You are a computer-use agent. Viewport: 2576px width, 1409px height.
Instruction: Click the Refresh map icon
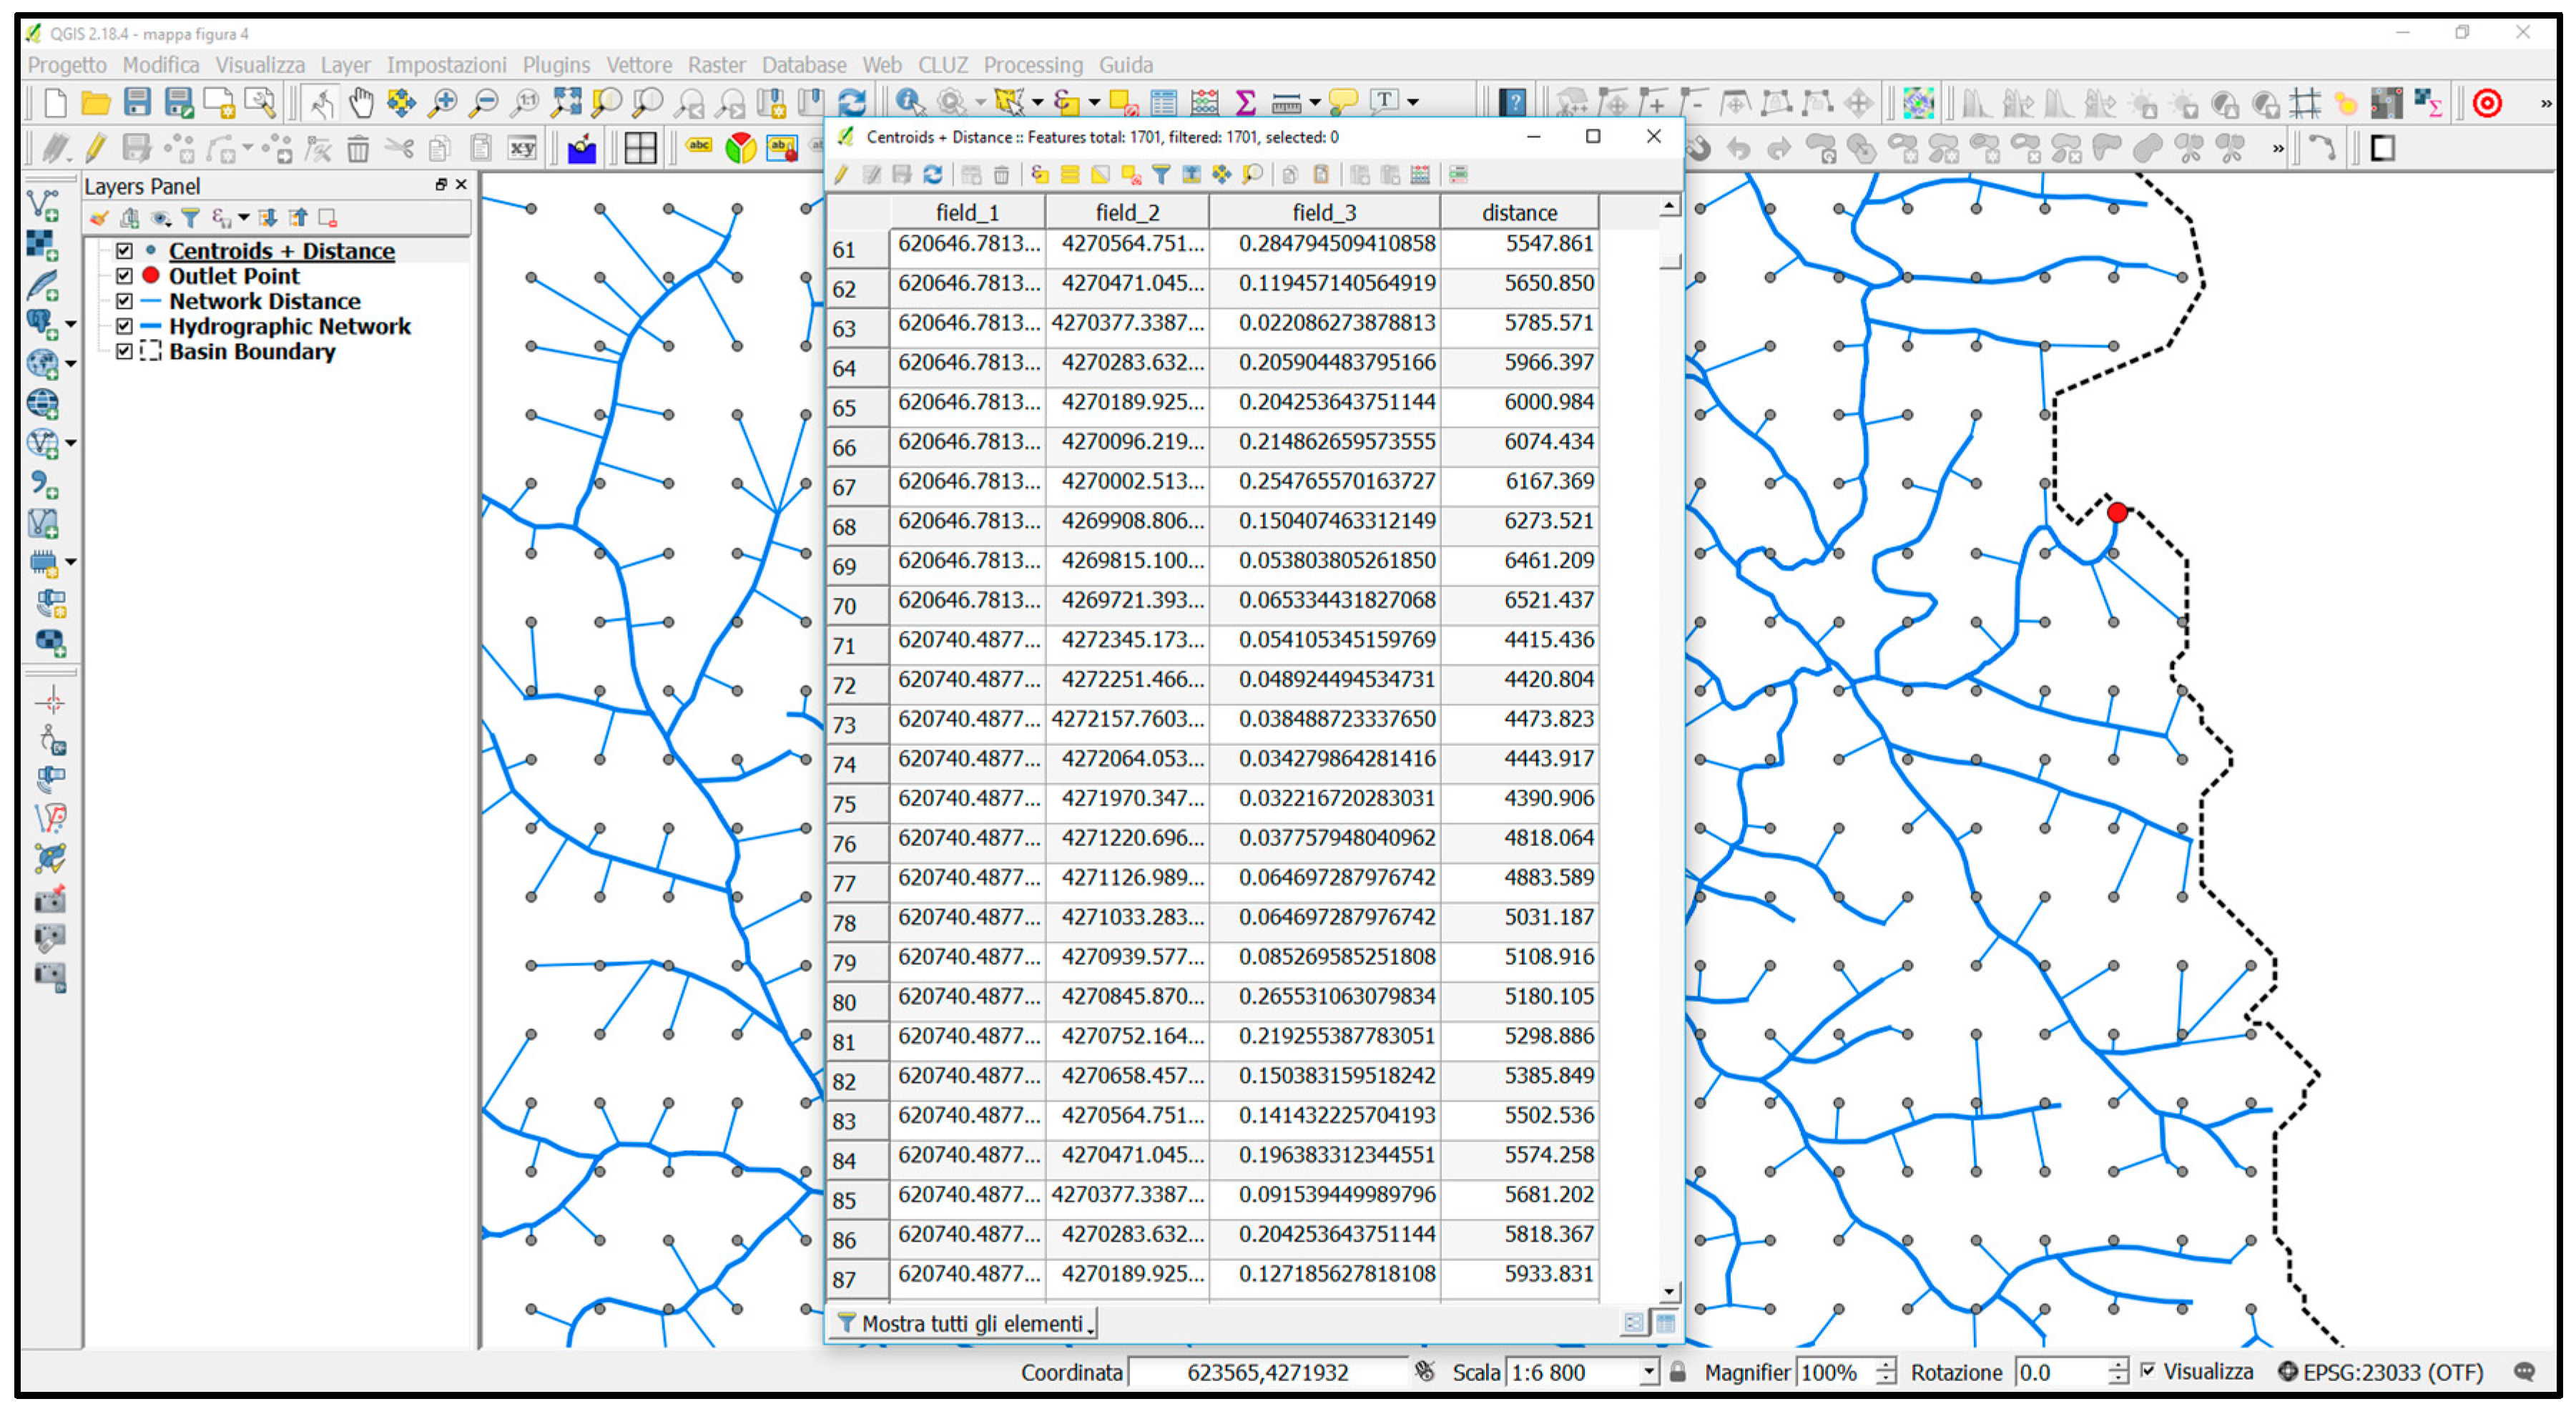(851, 101)
